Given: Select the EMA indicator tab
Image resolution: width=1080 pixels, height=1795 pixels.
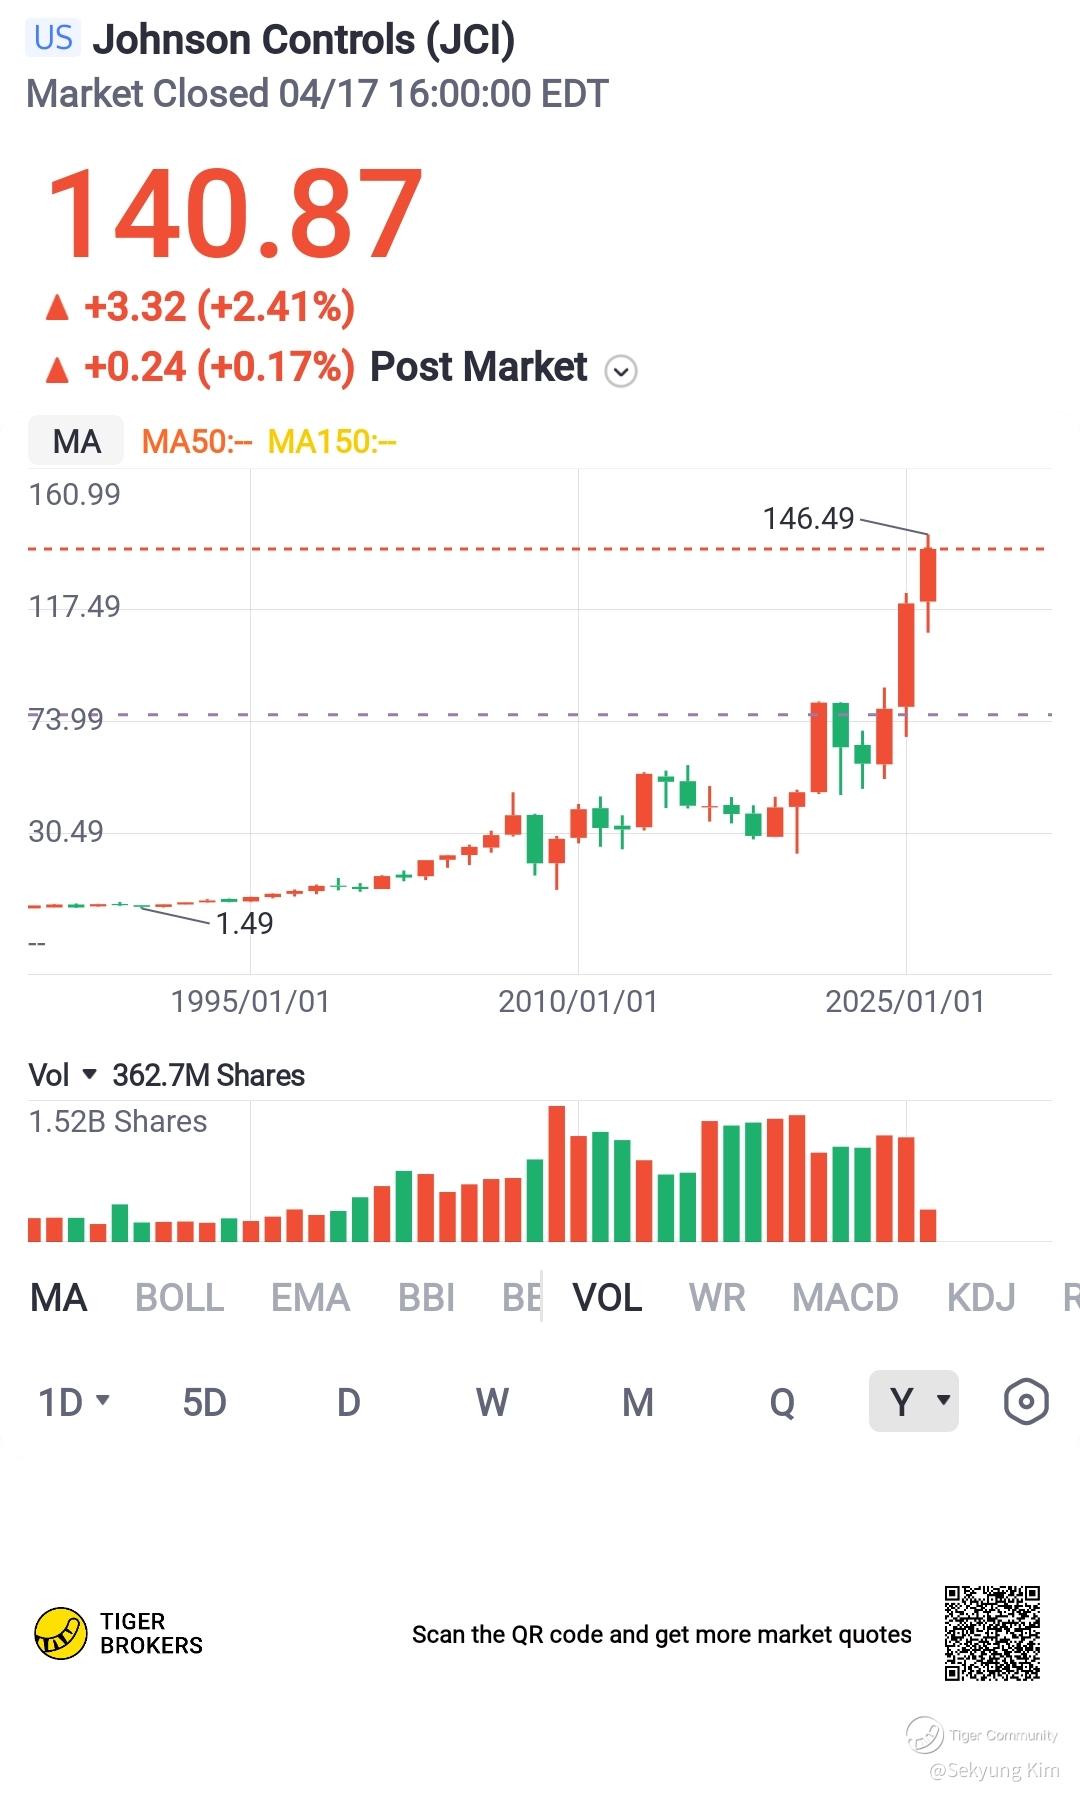Looking at the screenshot, I should click(x=310, y=1298).
